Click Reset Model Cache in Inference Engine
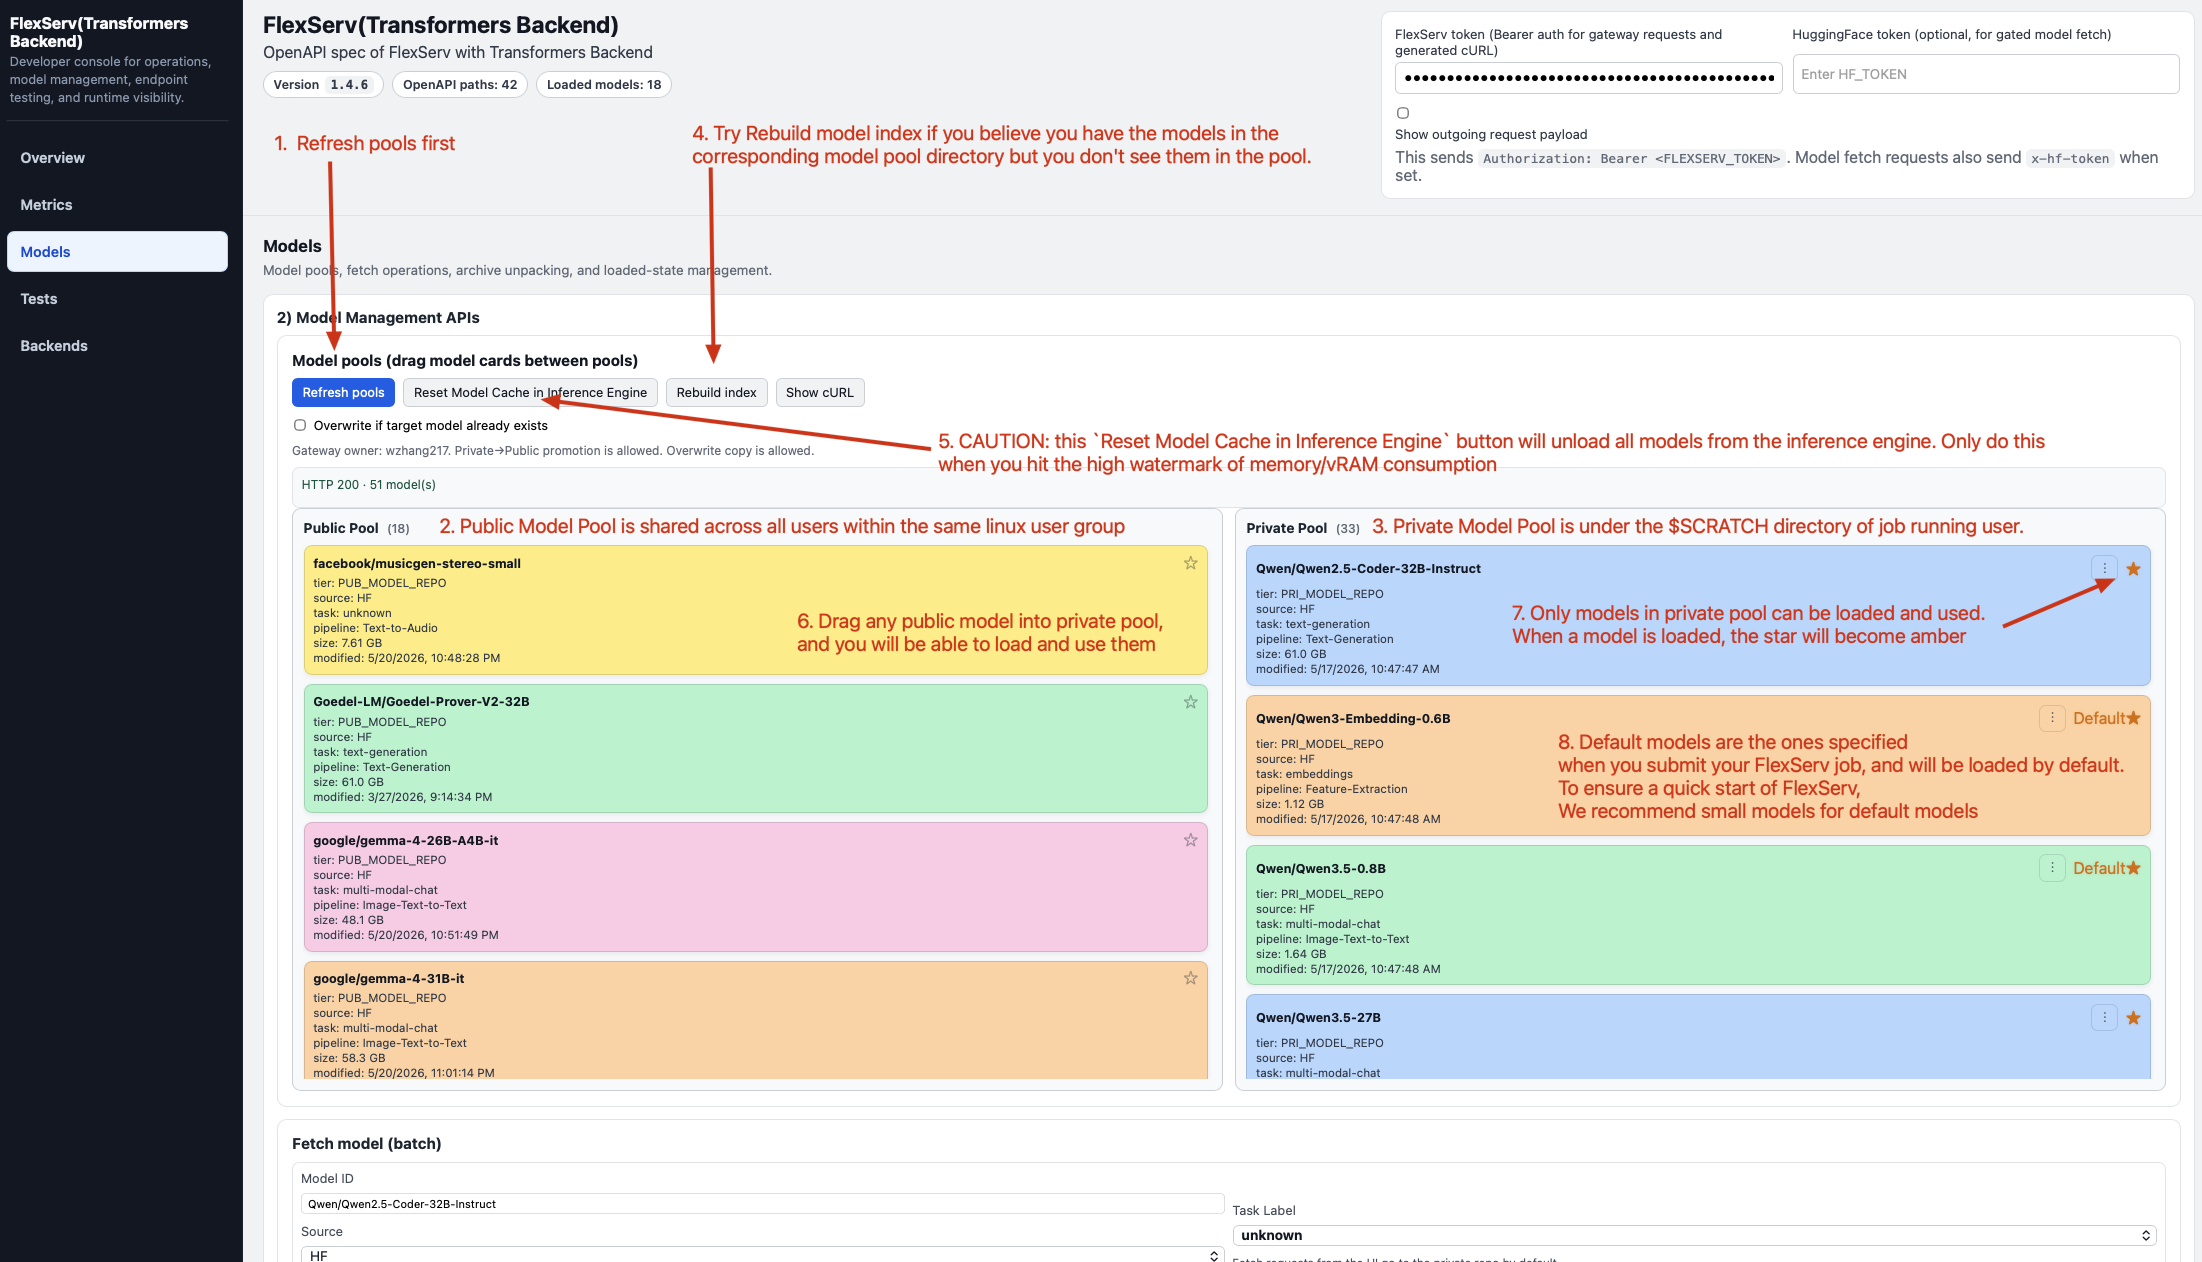 click(x=530, y=393)
